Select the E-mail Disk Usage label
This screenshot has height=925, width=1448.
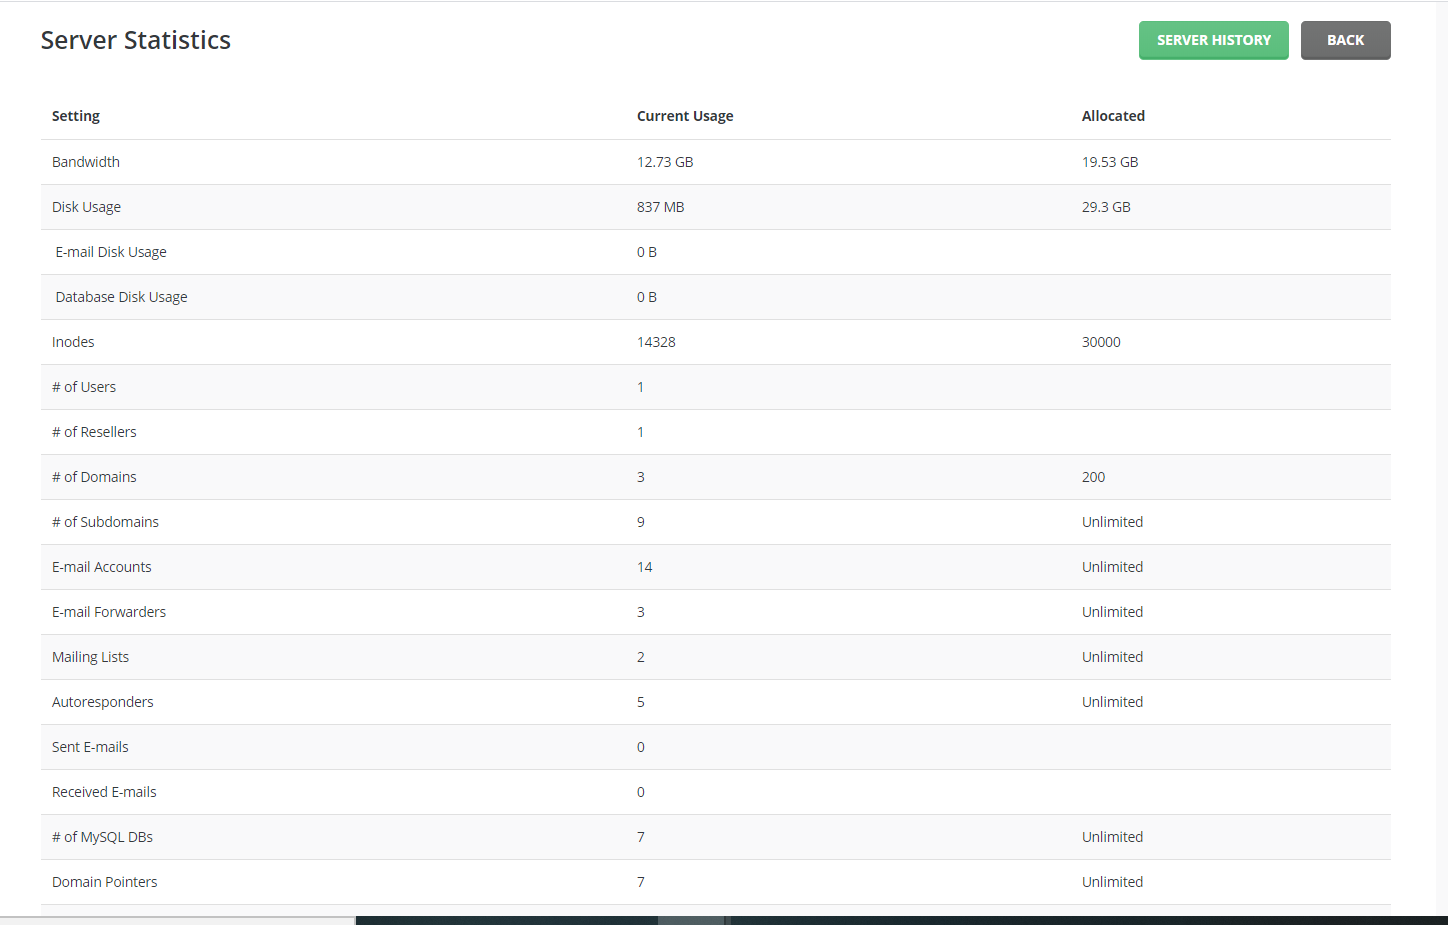[x=111, y=252]
